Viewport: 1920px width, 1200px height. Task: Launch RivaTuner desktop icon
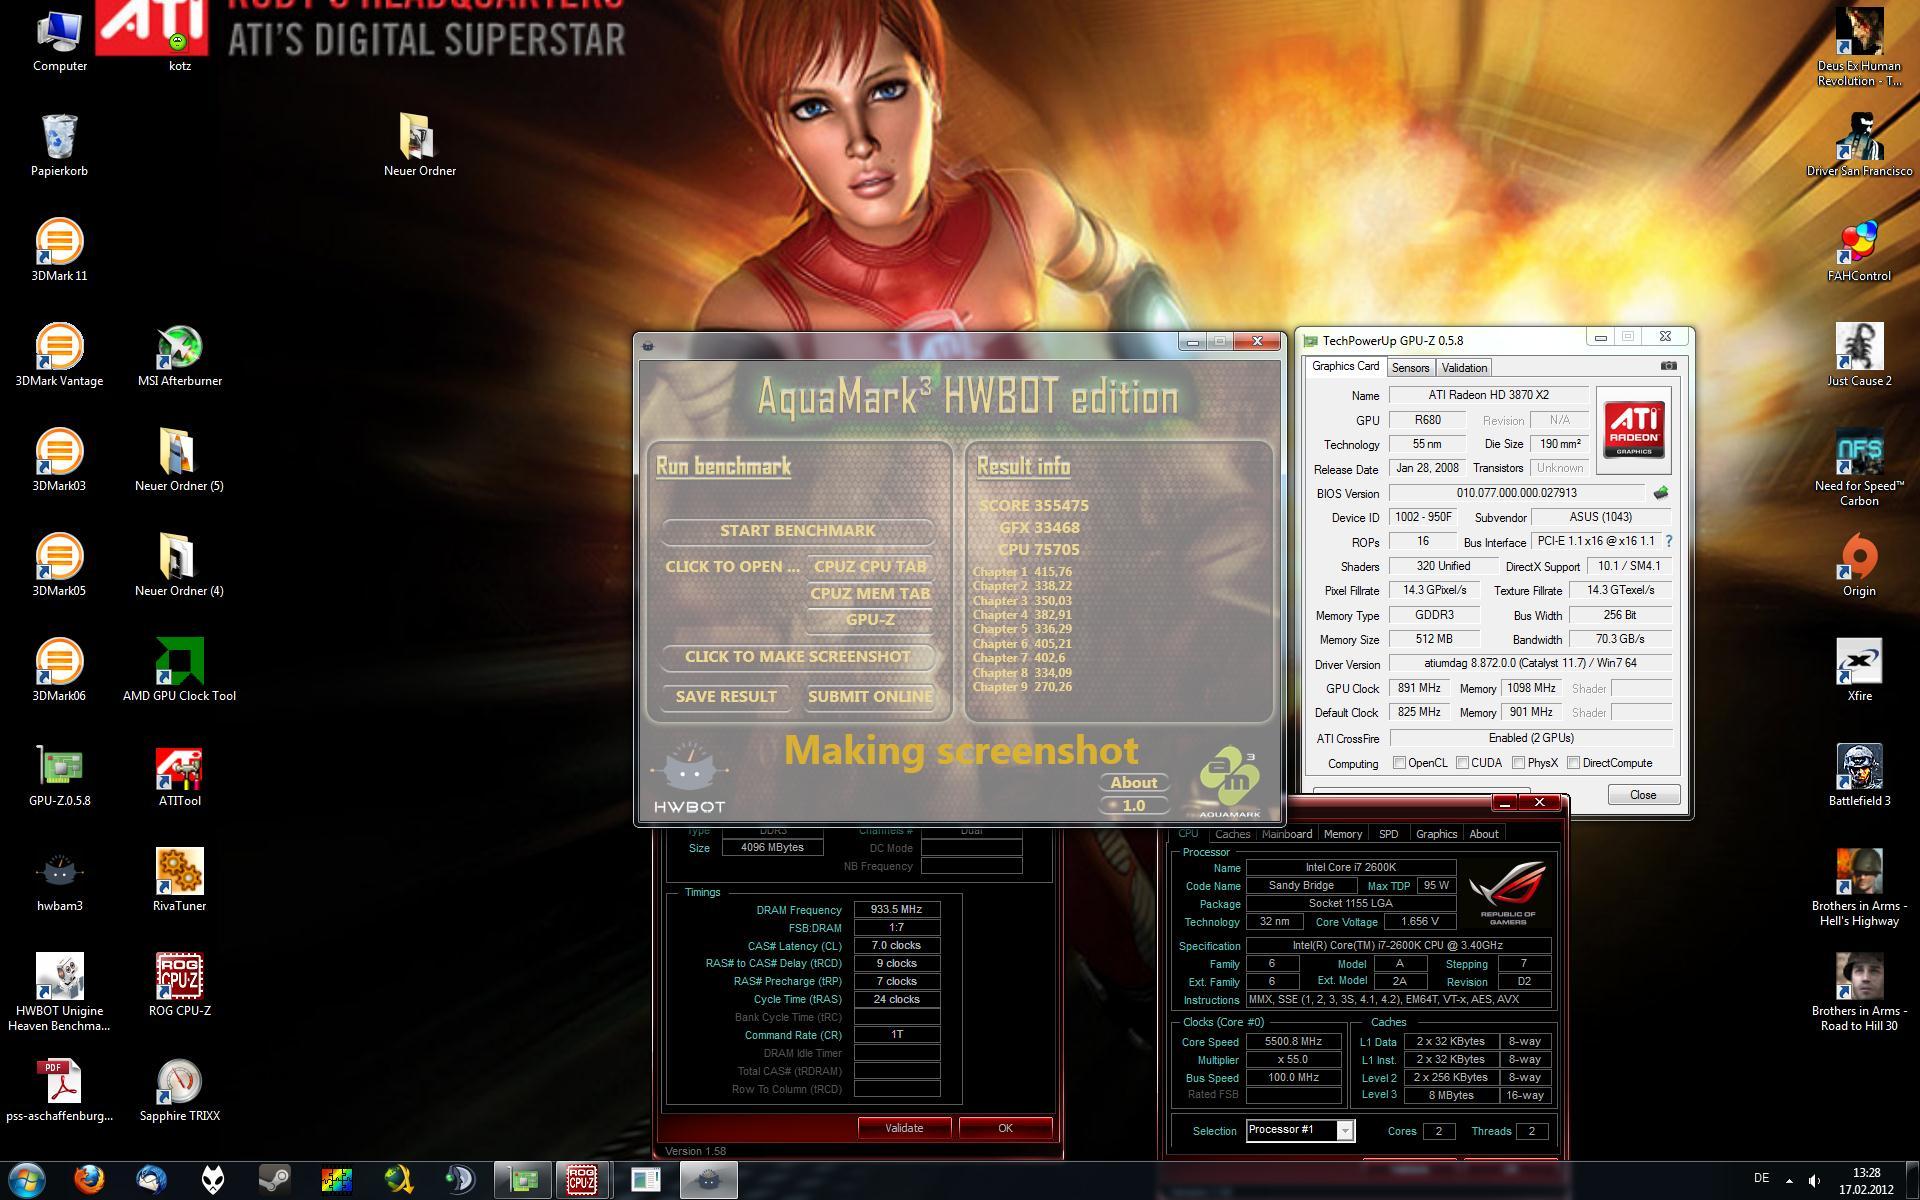pos(180,880)
